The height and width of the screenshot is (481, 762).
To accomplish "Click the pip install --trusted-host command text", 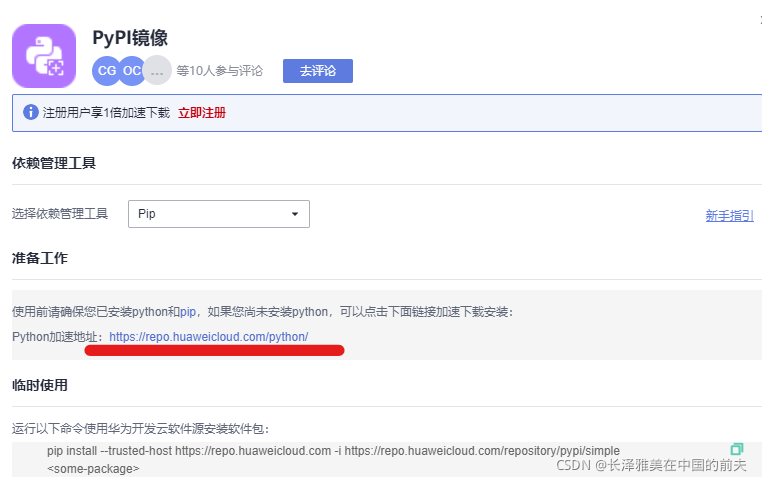I will [x=333, y=451].
